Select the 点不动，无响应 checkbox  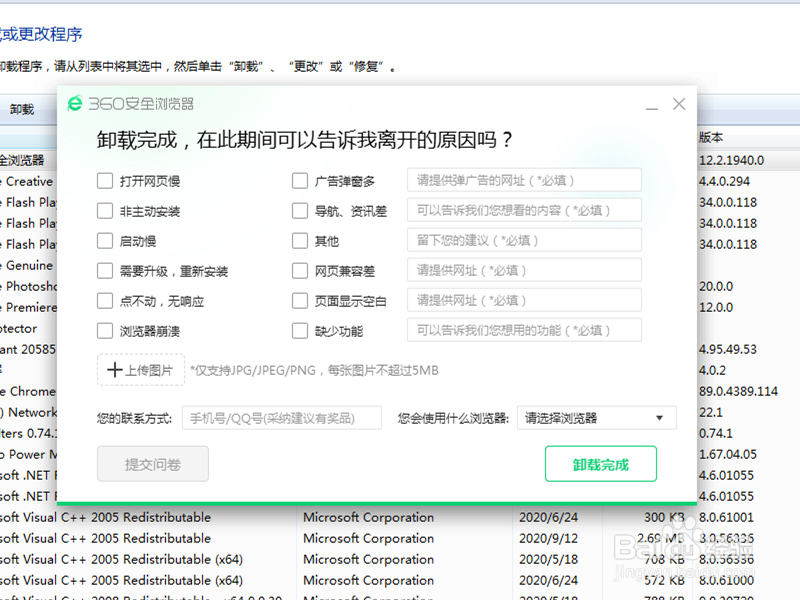[x=105, y=301]
